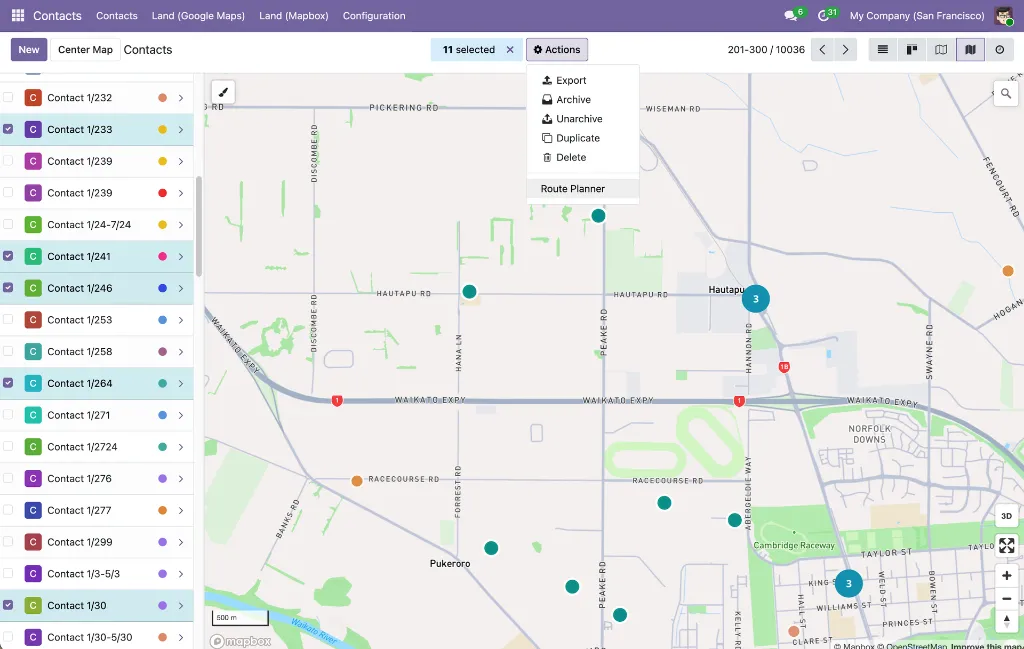Screen dimensions: 1024x649
Task: Clear the 11 selected records
Action: [x=510, y=50]
